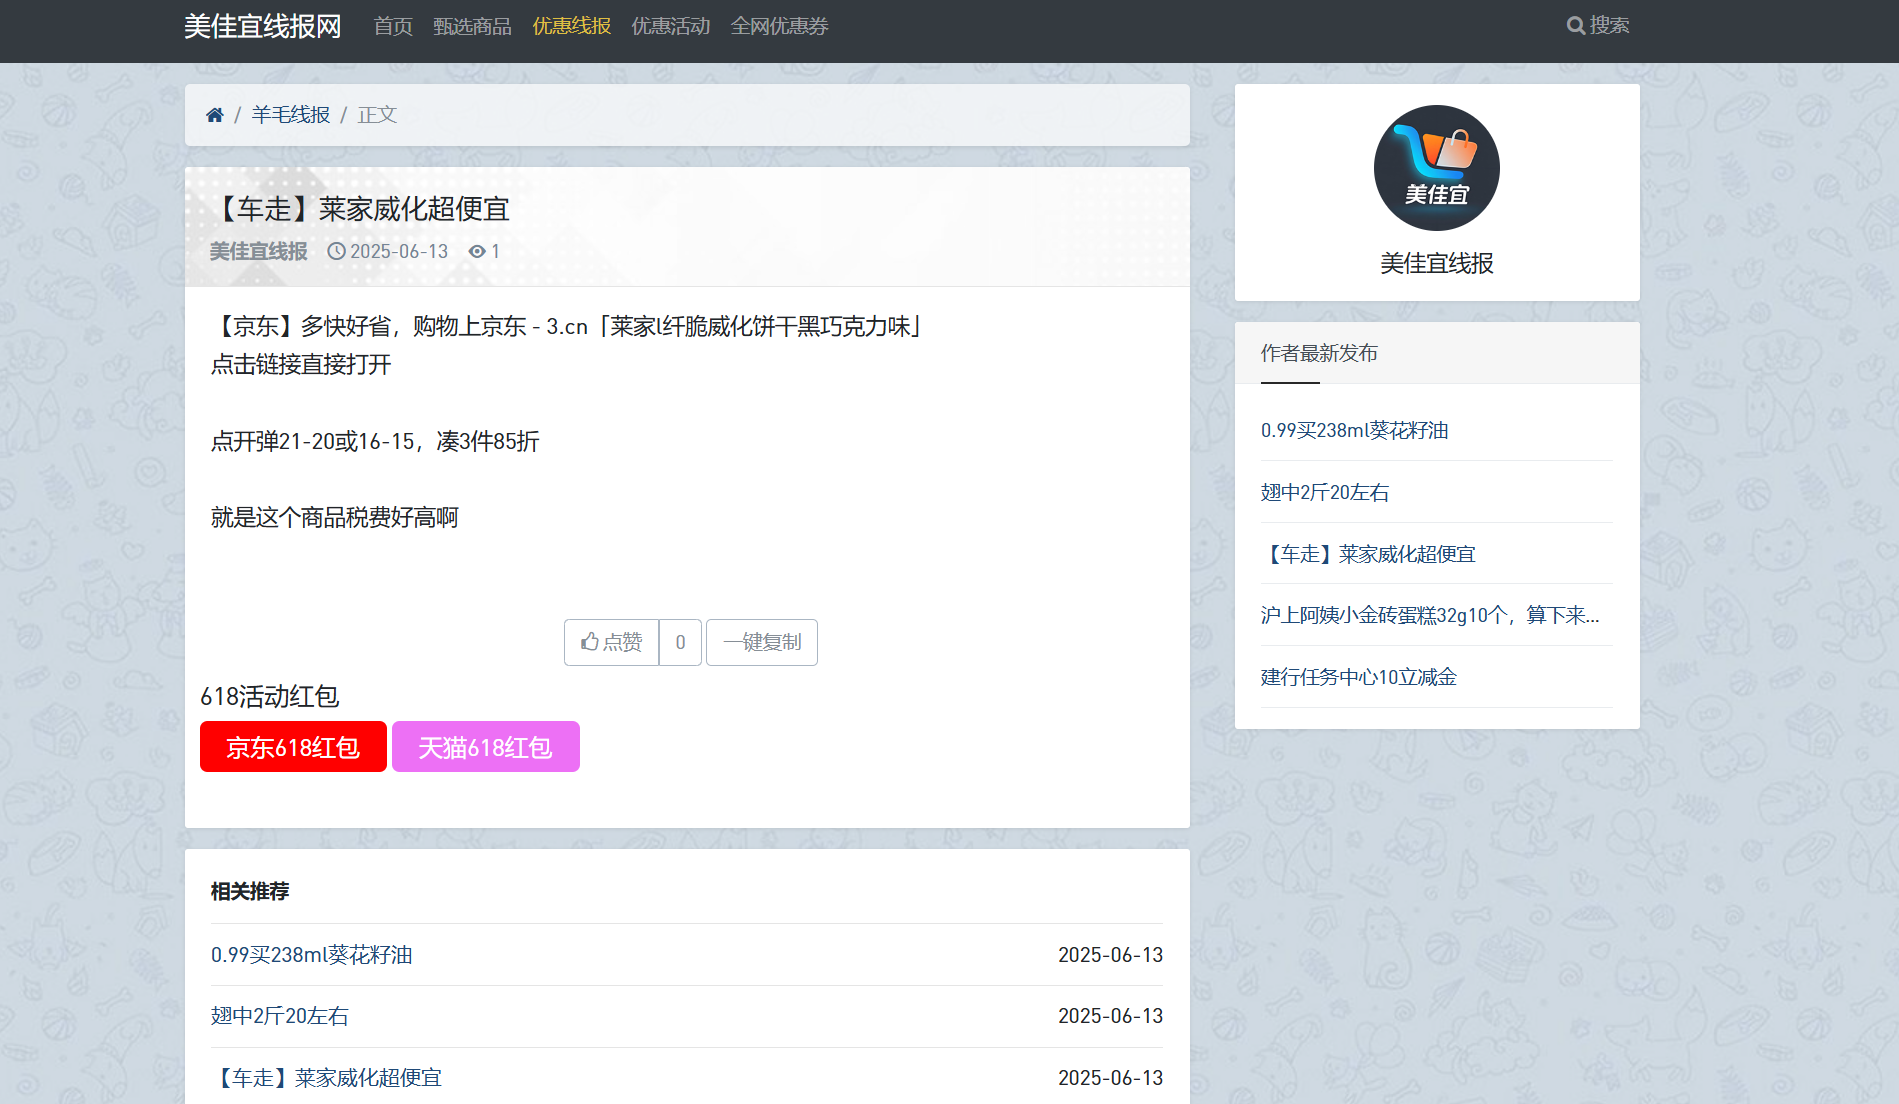Open 羊毛线报 breadcrumb link
Image resolution: width=1899 pixels, height=1104 pixels.
(x=290, y=115)
